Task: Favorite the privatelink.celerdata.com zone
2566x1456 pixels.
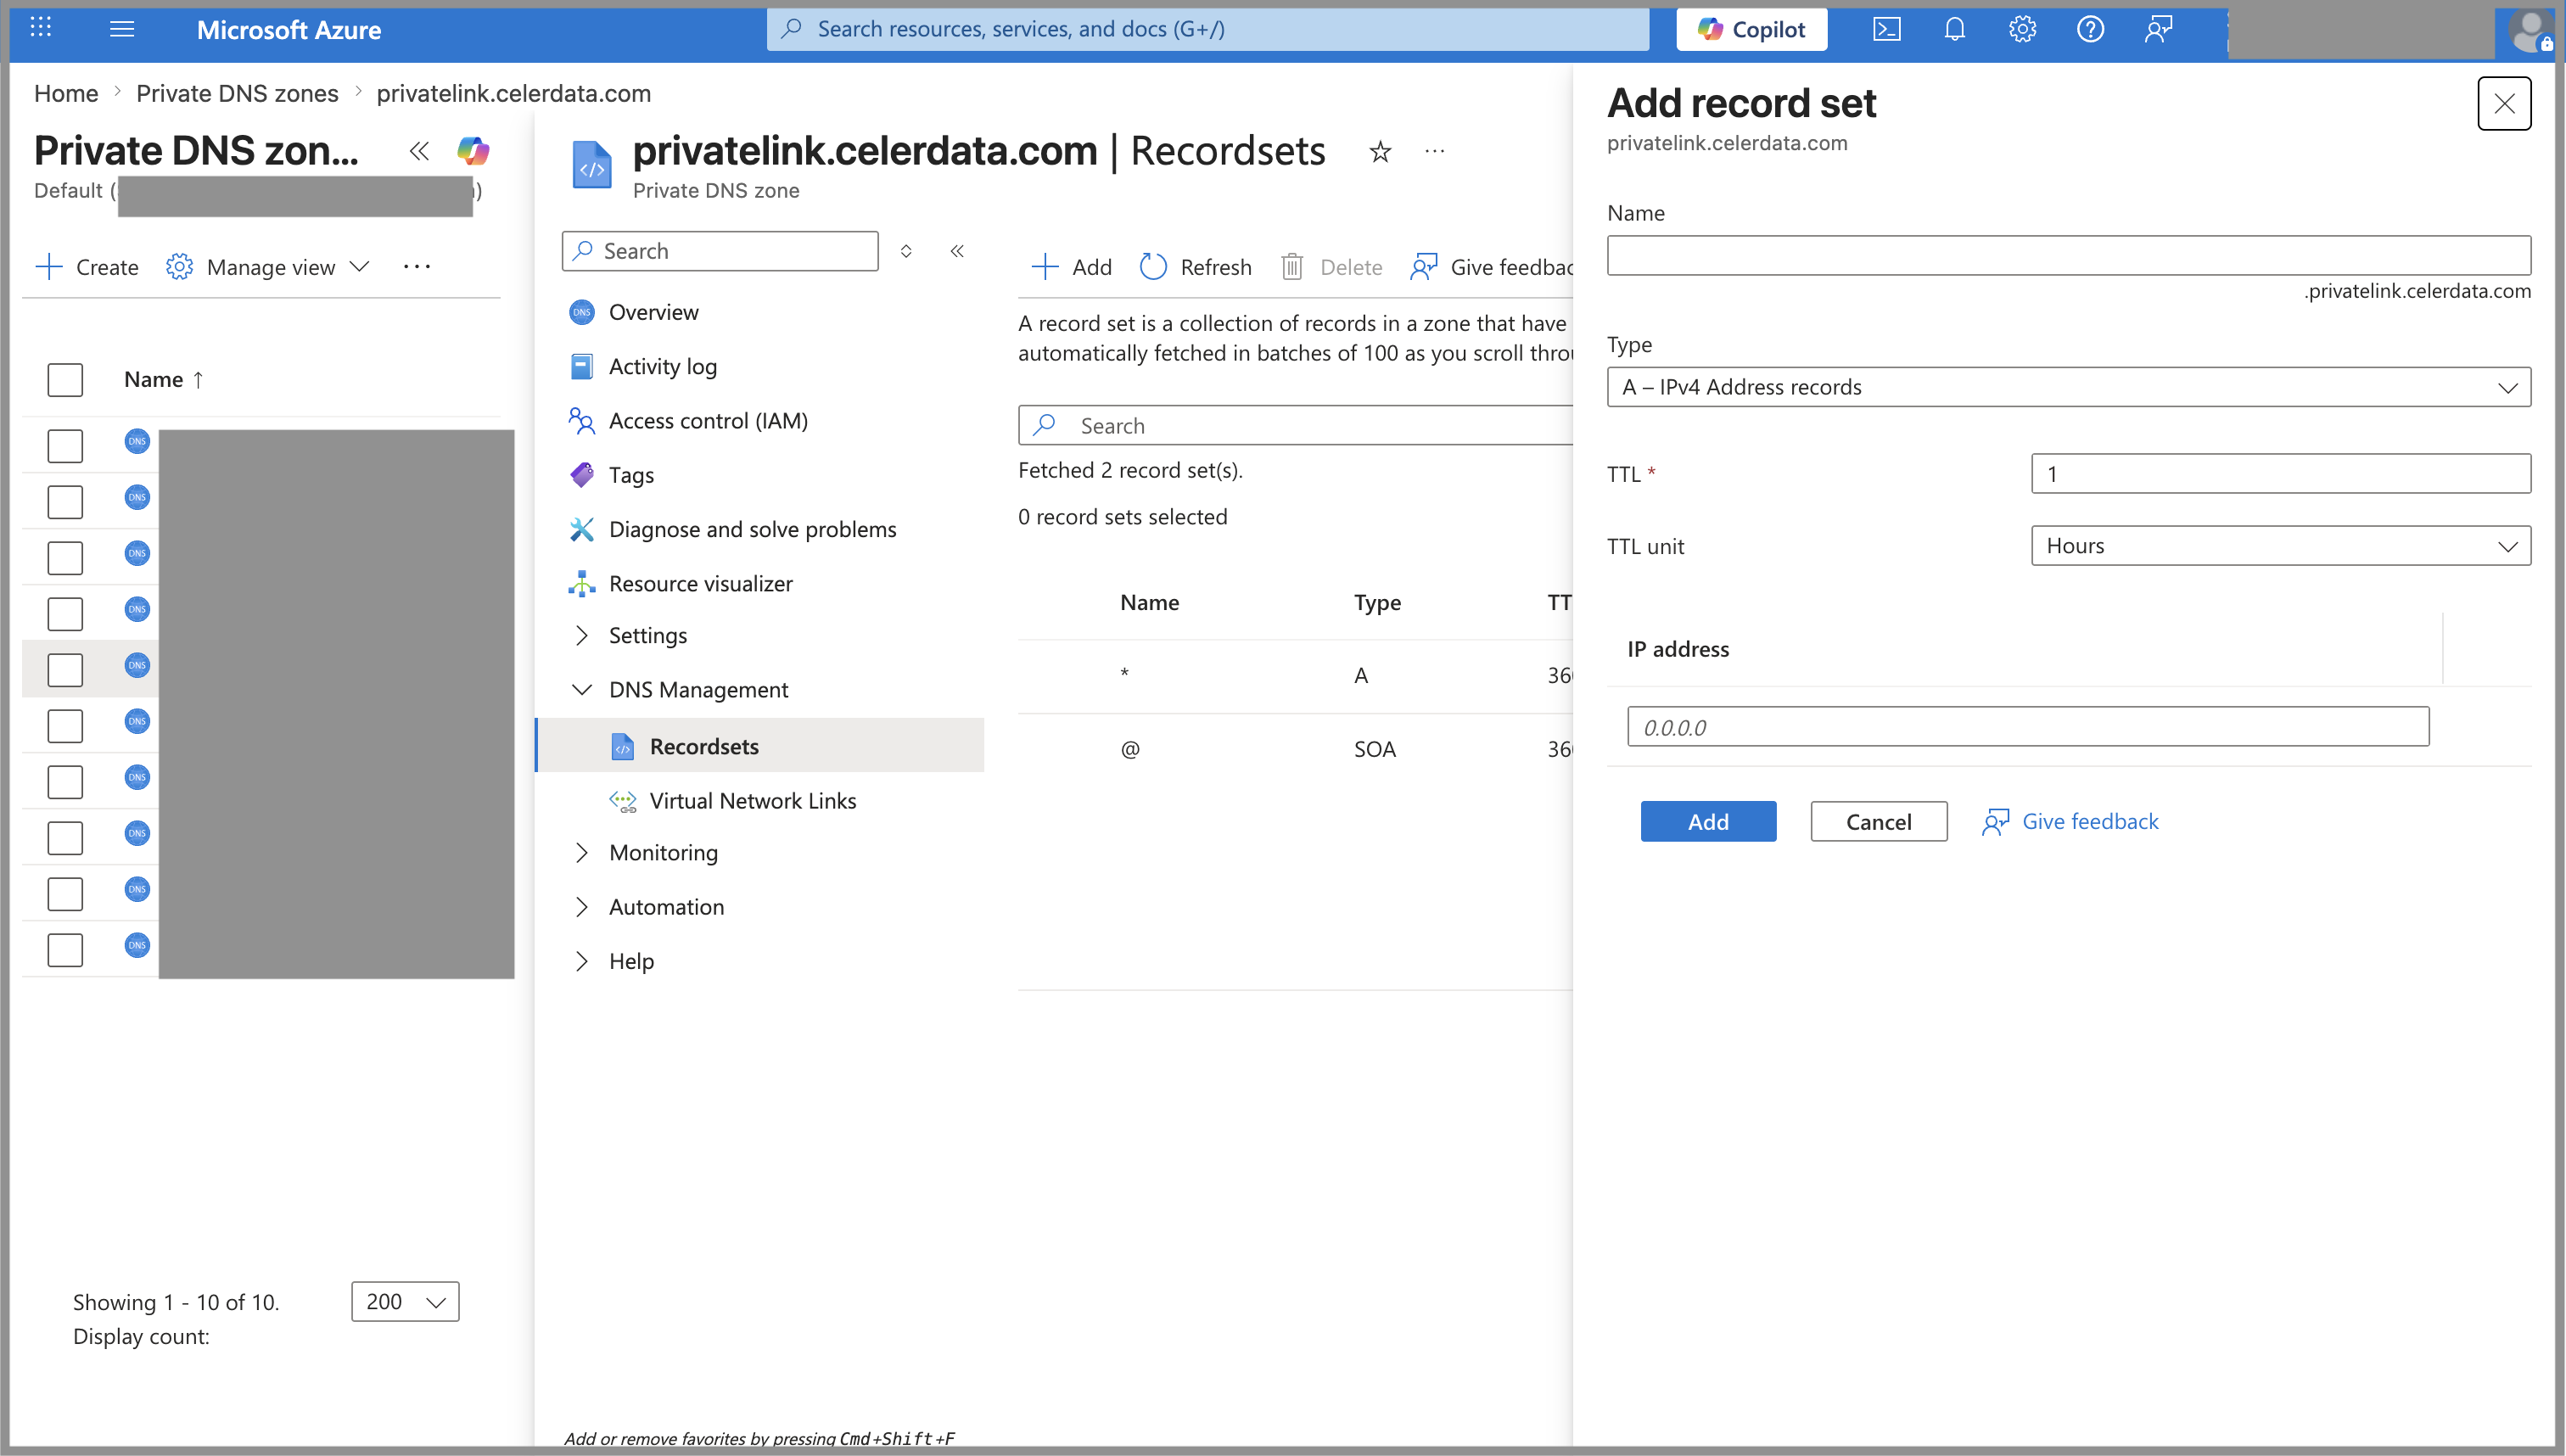Action: pyautogui.click(x=1381, y=152)
